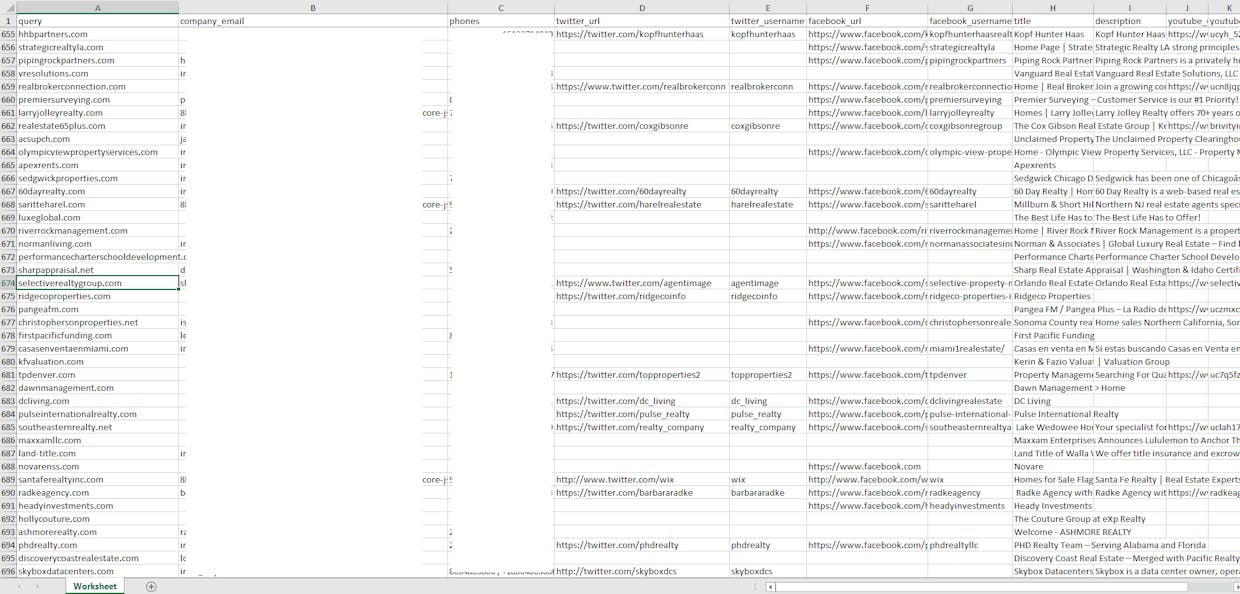Image resolution: width=1240 pixels, height=594 pixels.
Task: Select column B header
Action: 313,7
